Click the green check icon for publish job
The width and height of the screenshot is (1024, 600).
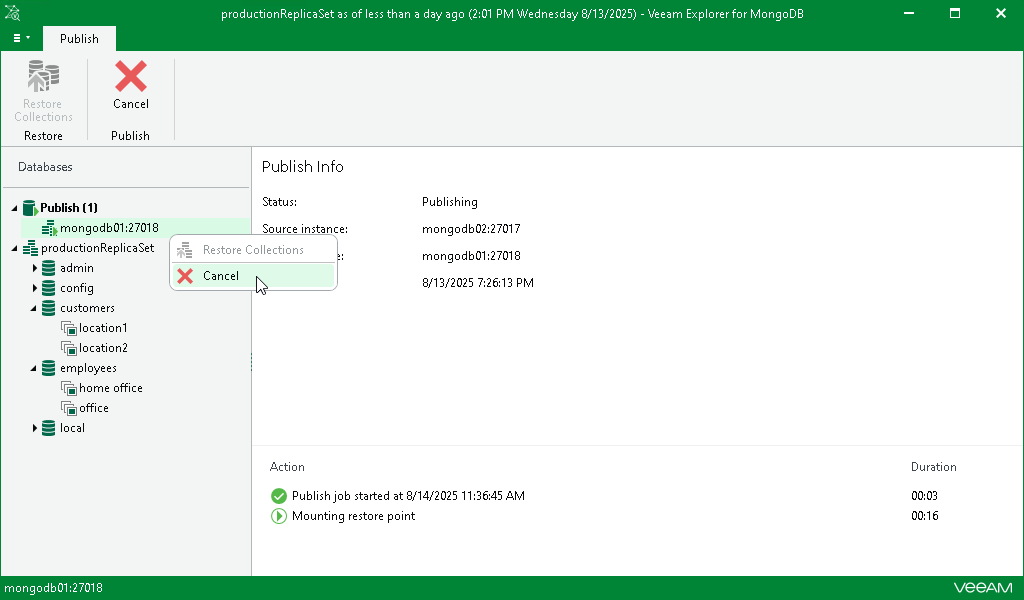click(x=279, y=496)
